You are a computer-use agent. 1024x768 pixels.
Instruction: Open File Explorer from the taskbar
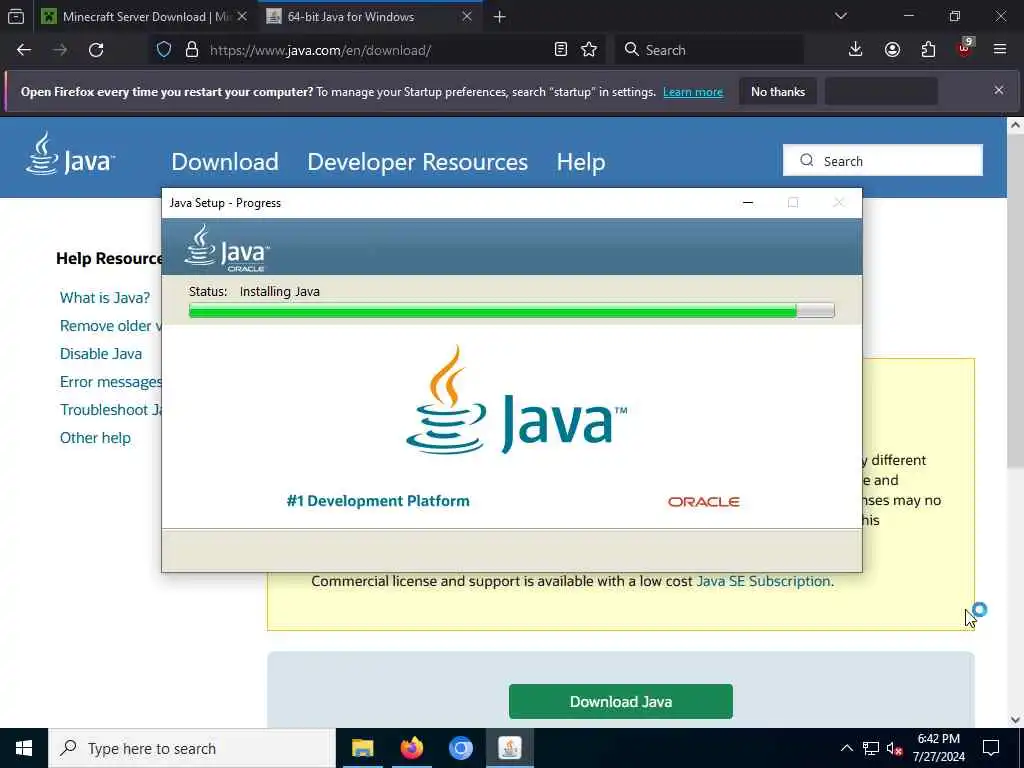click(362, 748)
